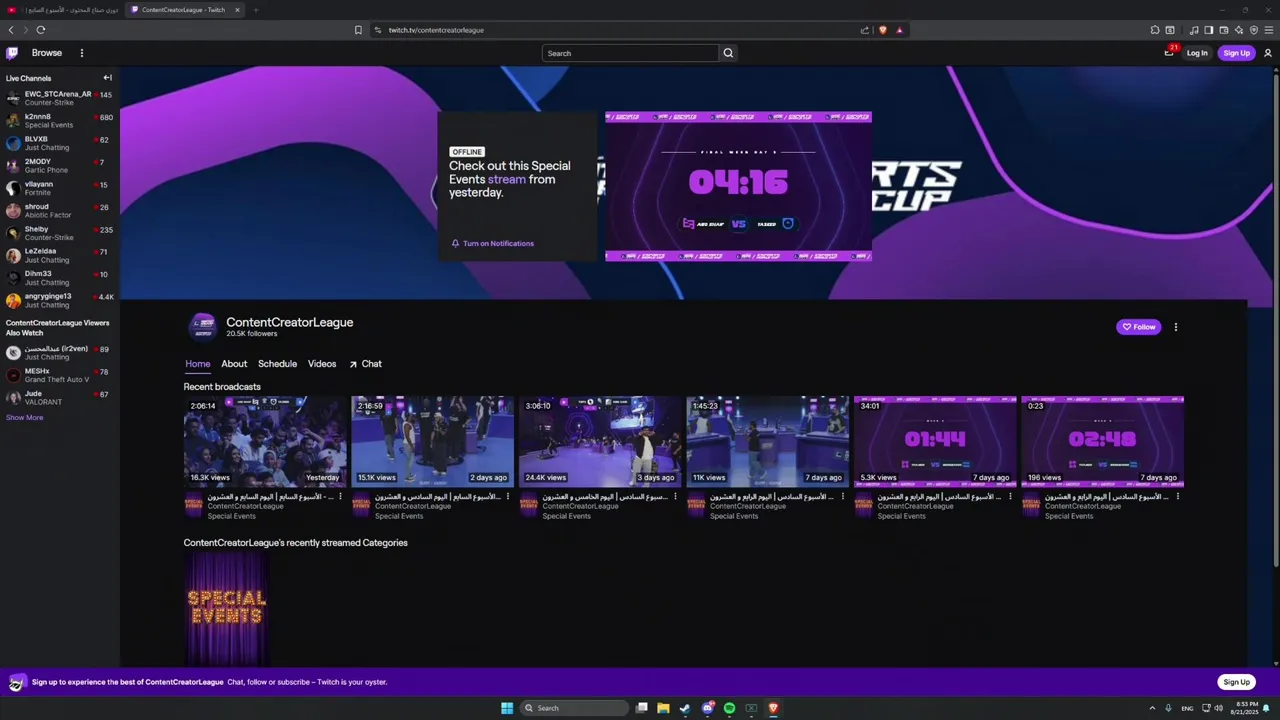
Task: Open the user account icon
Action: tap(1267, 53)
